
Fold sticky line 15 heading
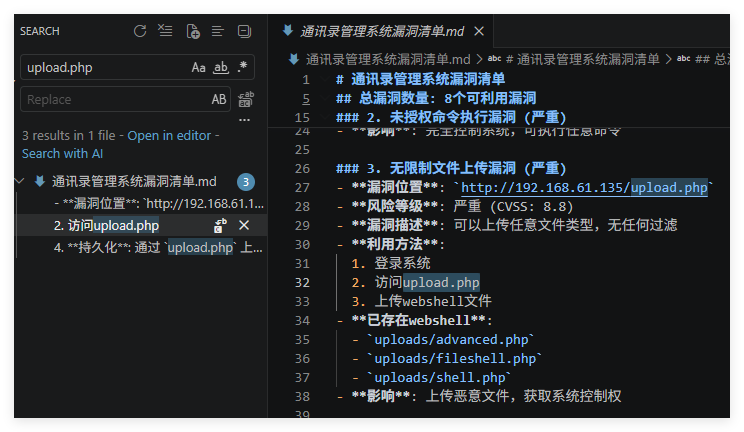click(325, 117)
